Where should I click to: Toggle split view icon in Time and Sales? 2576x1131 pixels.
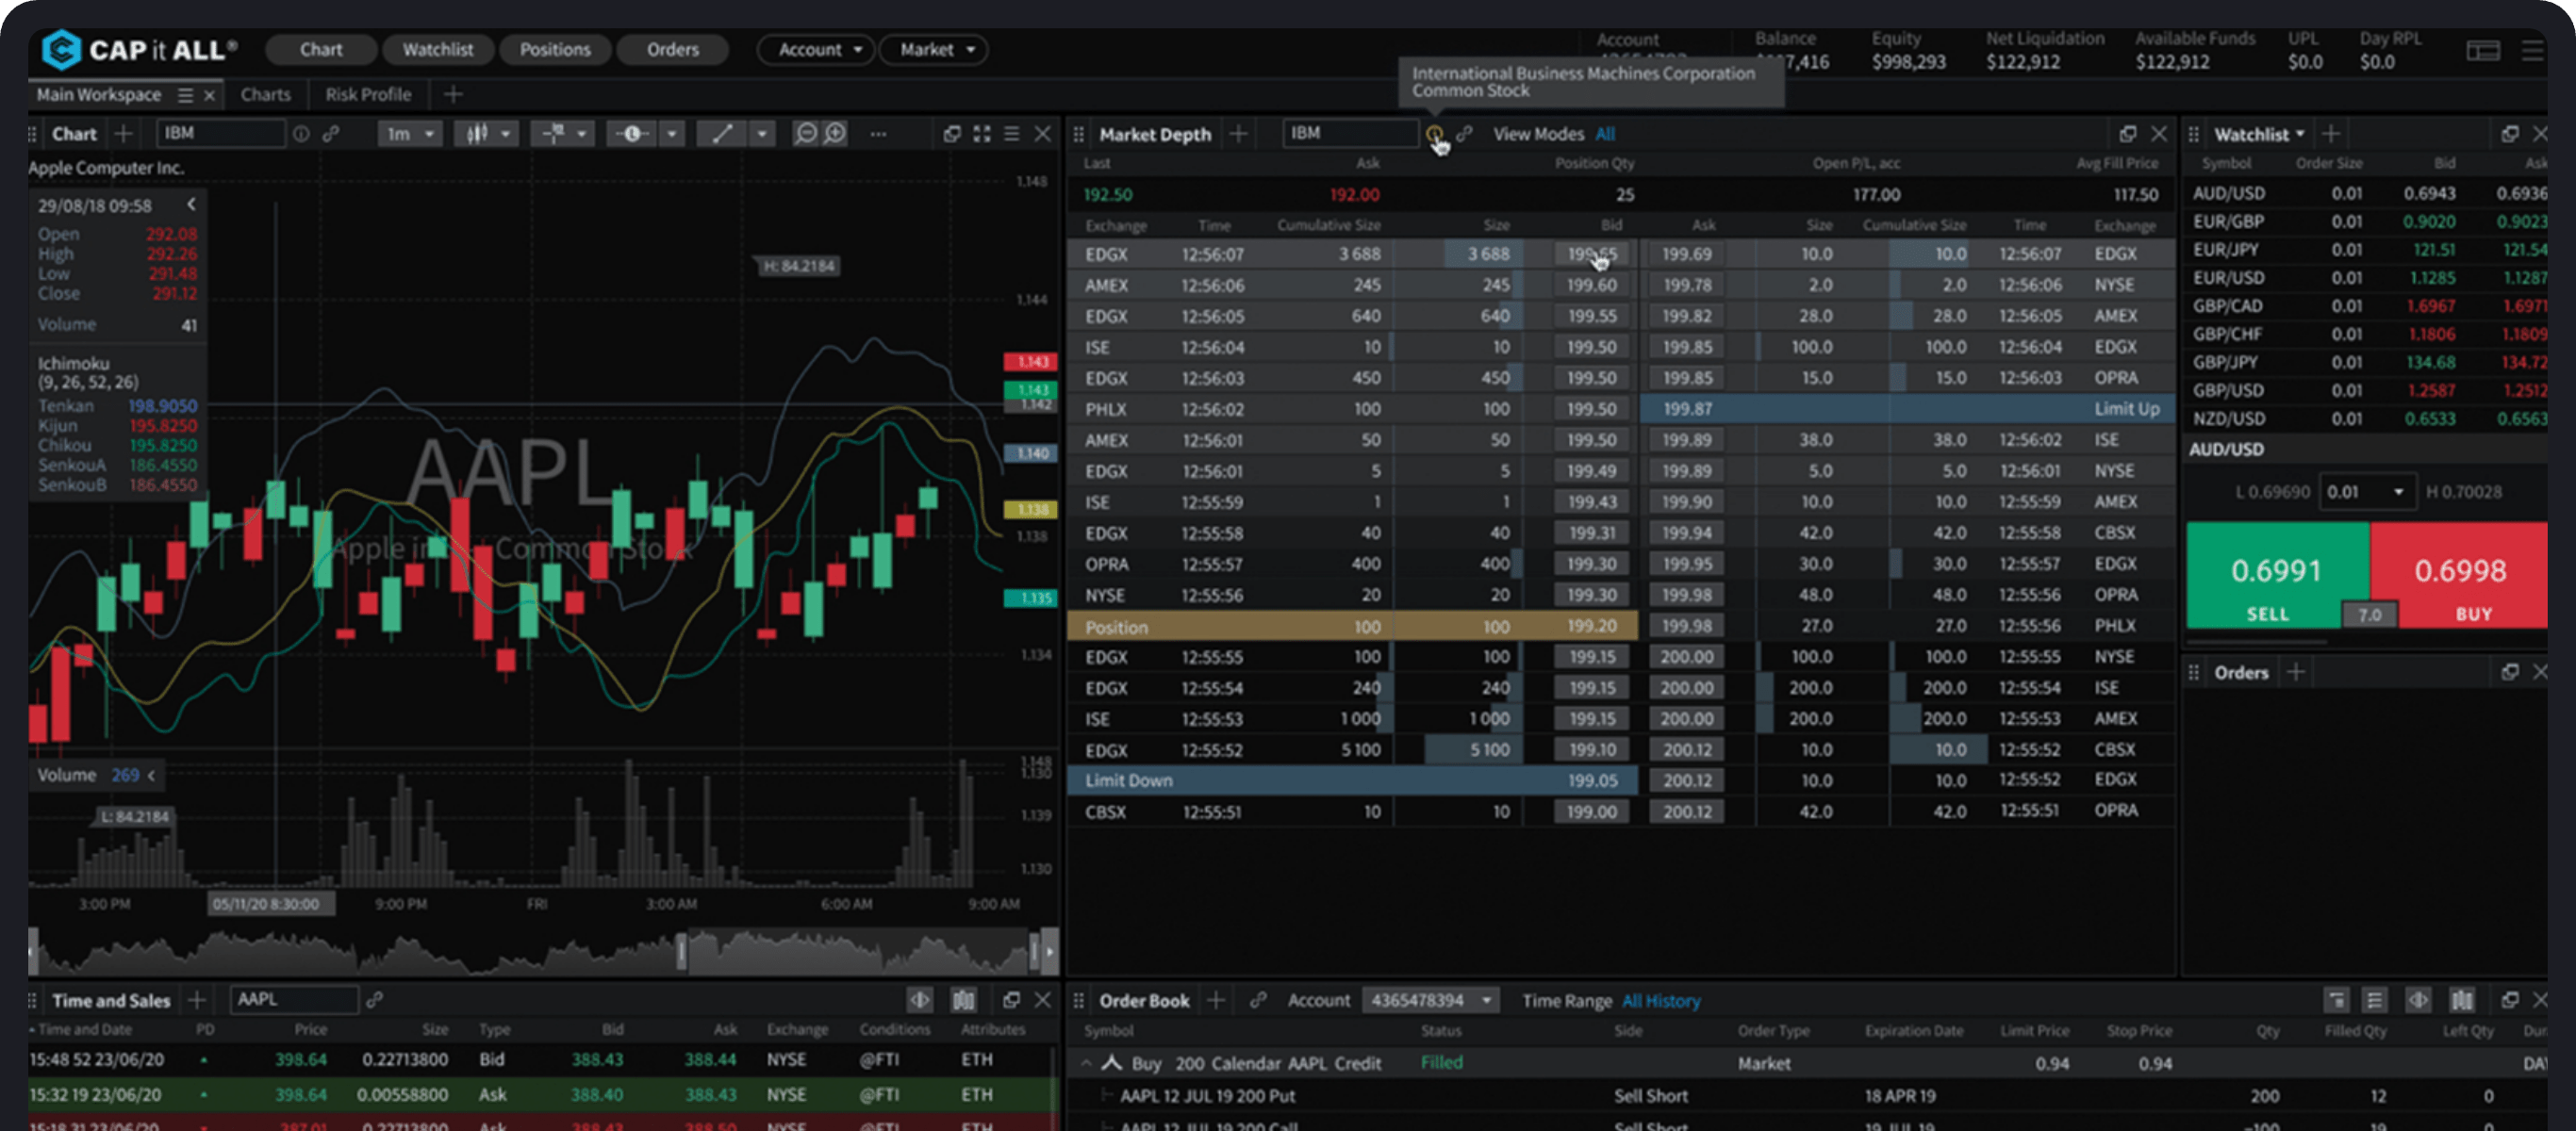tap(919, 1000)
